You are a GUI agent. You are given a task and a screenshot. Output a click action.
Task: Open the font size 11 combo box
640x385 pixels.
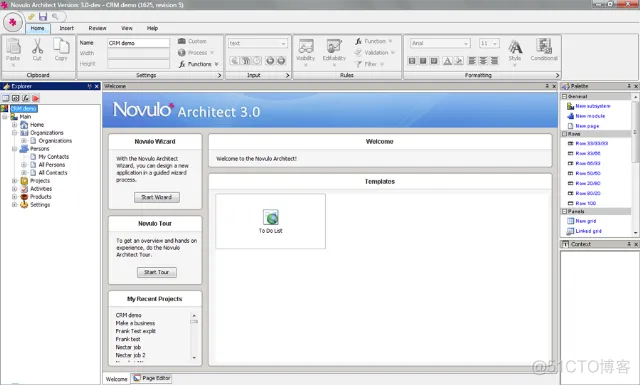(489, 43)
